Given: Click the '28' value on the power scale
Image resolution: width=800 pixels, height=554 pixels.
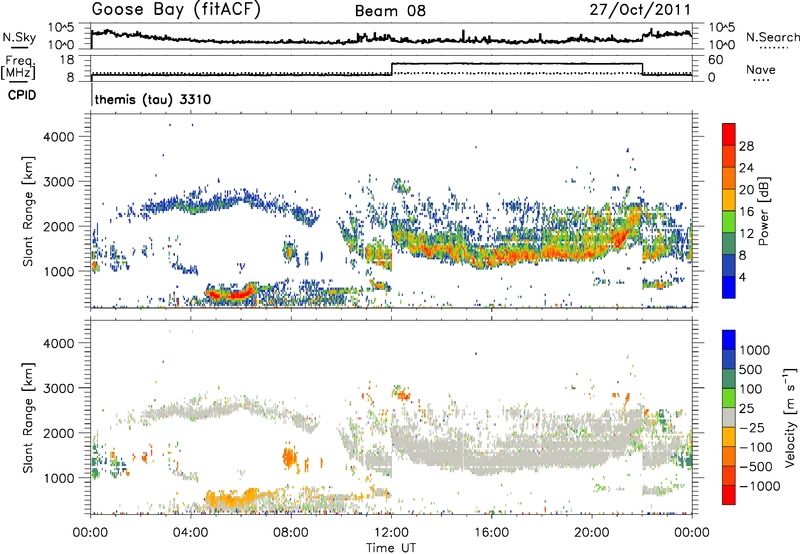Looking at the screenshot, I should pyautogui.click(x=746, y=146).
